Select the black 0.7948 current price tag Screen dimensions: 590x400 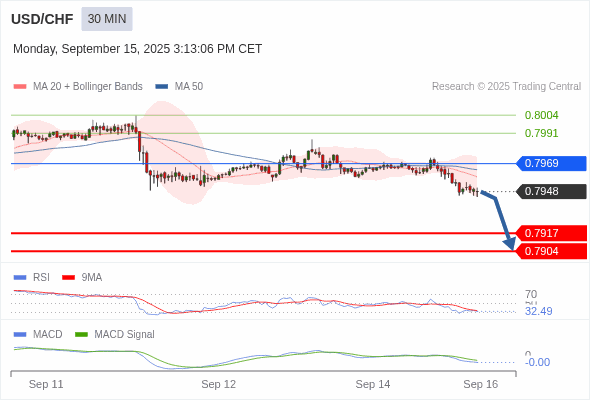(551, 191)
